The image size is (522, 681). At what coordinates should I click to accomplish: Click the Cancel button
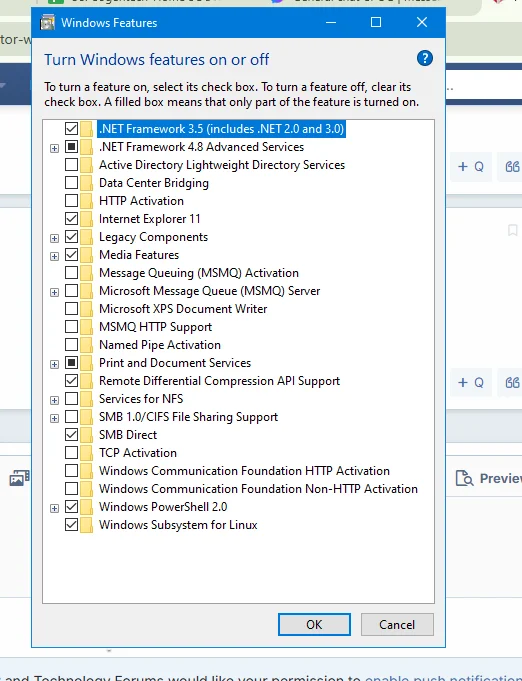click(x=397, y=625)
